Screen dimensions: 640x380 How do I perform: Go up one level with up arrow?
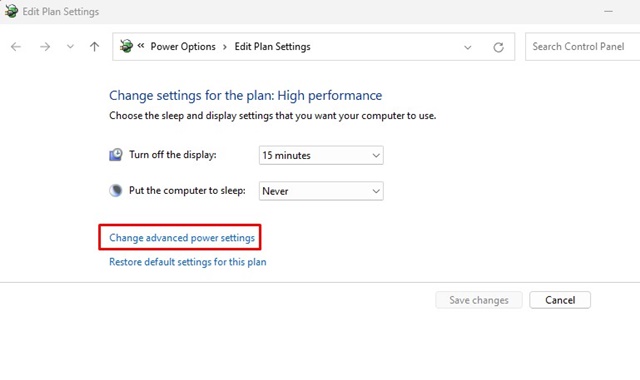click(94, 47)
